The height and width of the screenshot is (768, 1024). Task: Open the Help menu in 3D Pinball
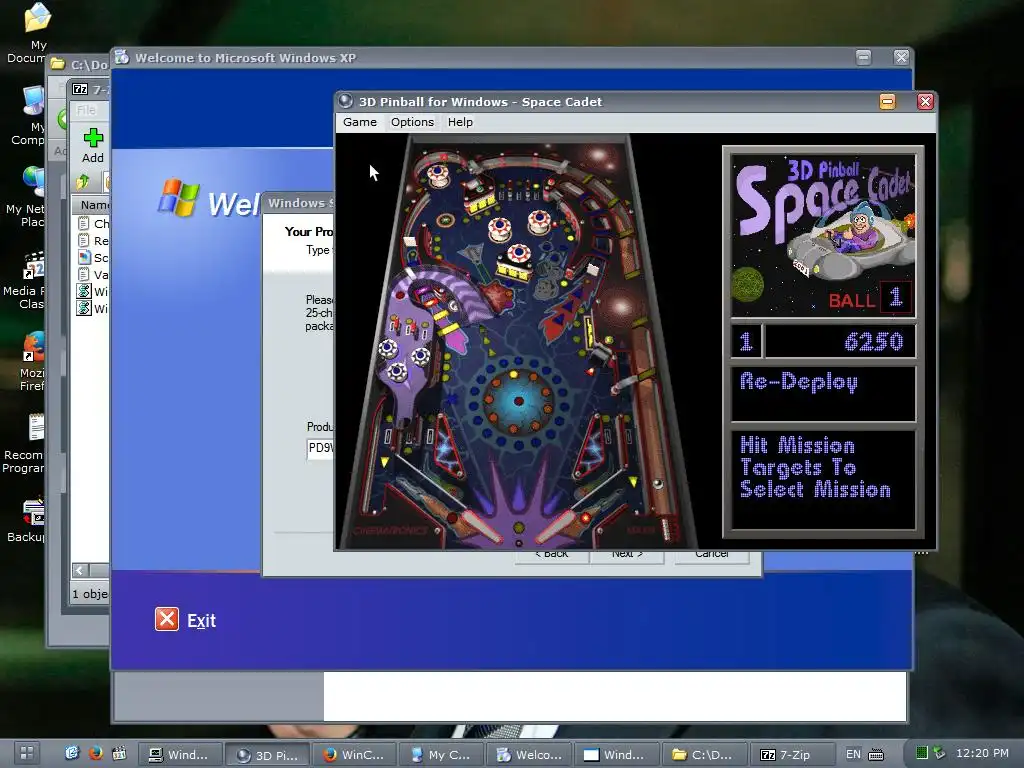coord(460,122)
